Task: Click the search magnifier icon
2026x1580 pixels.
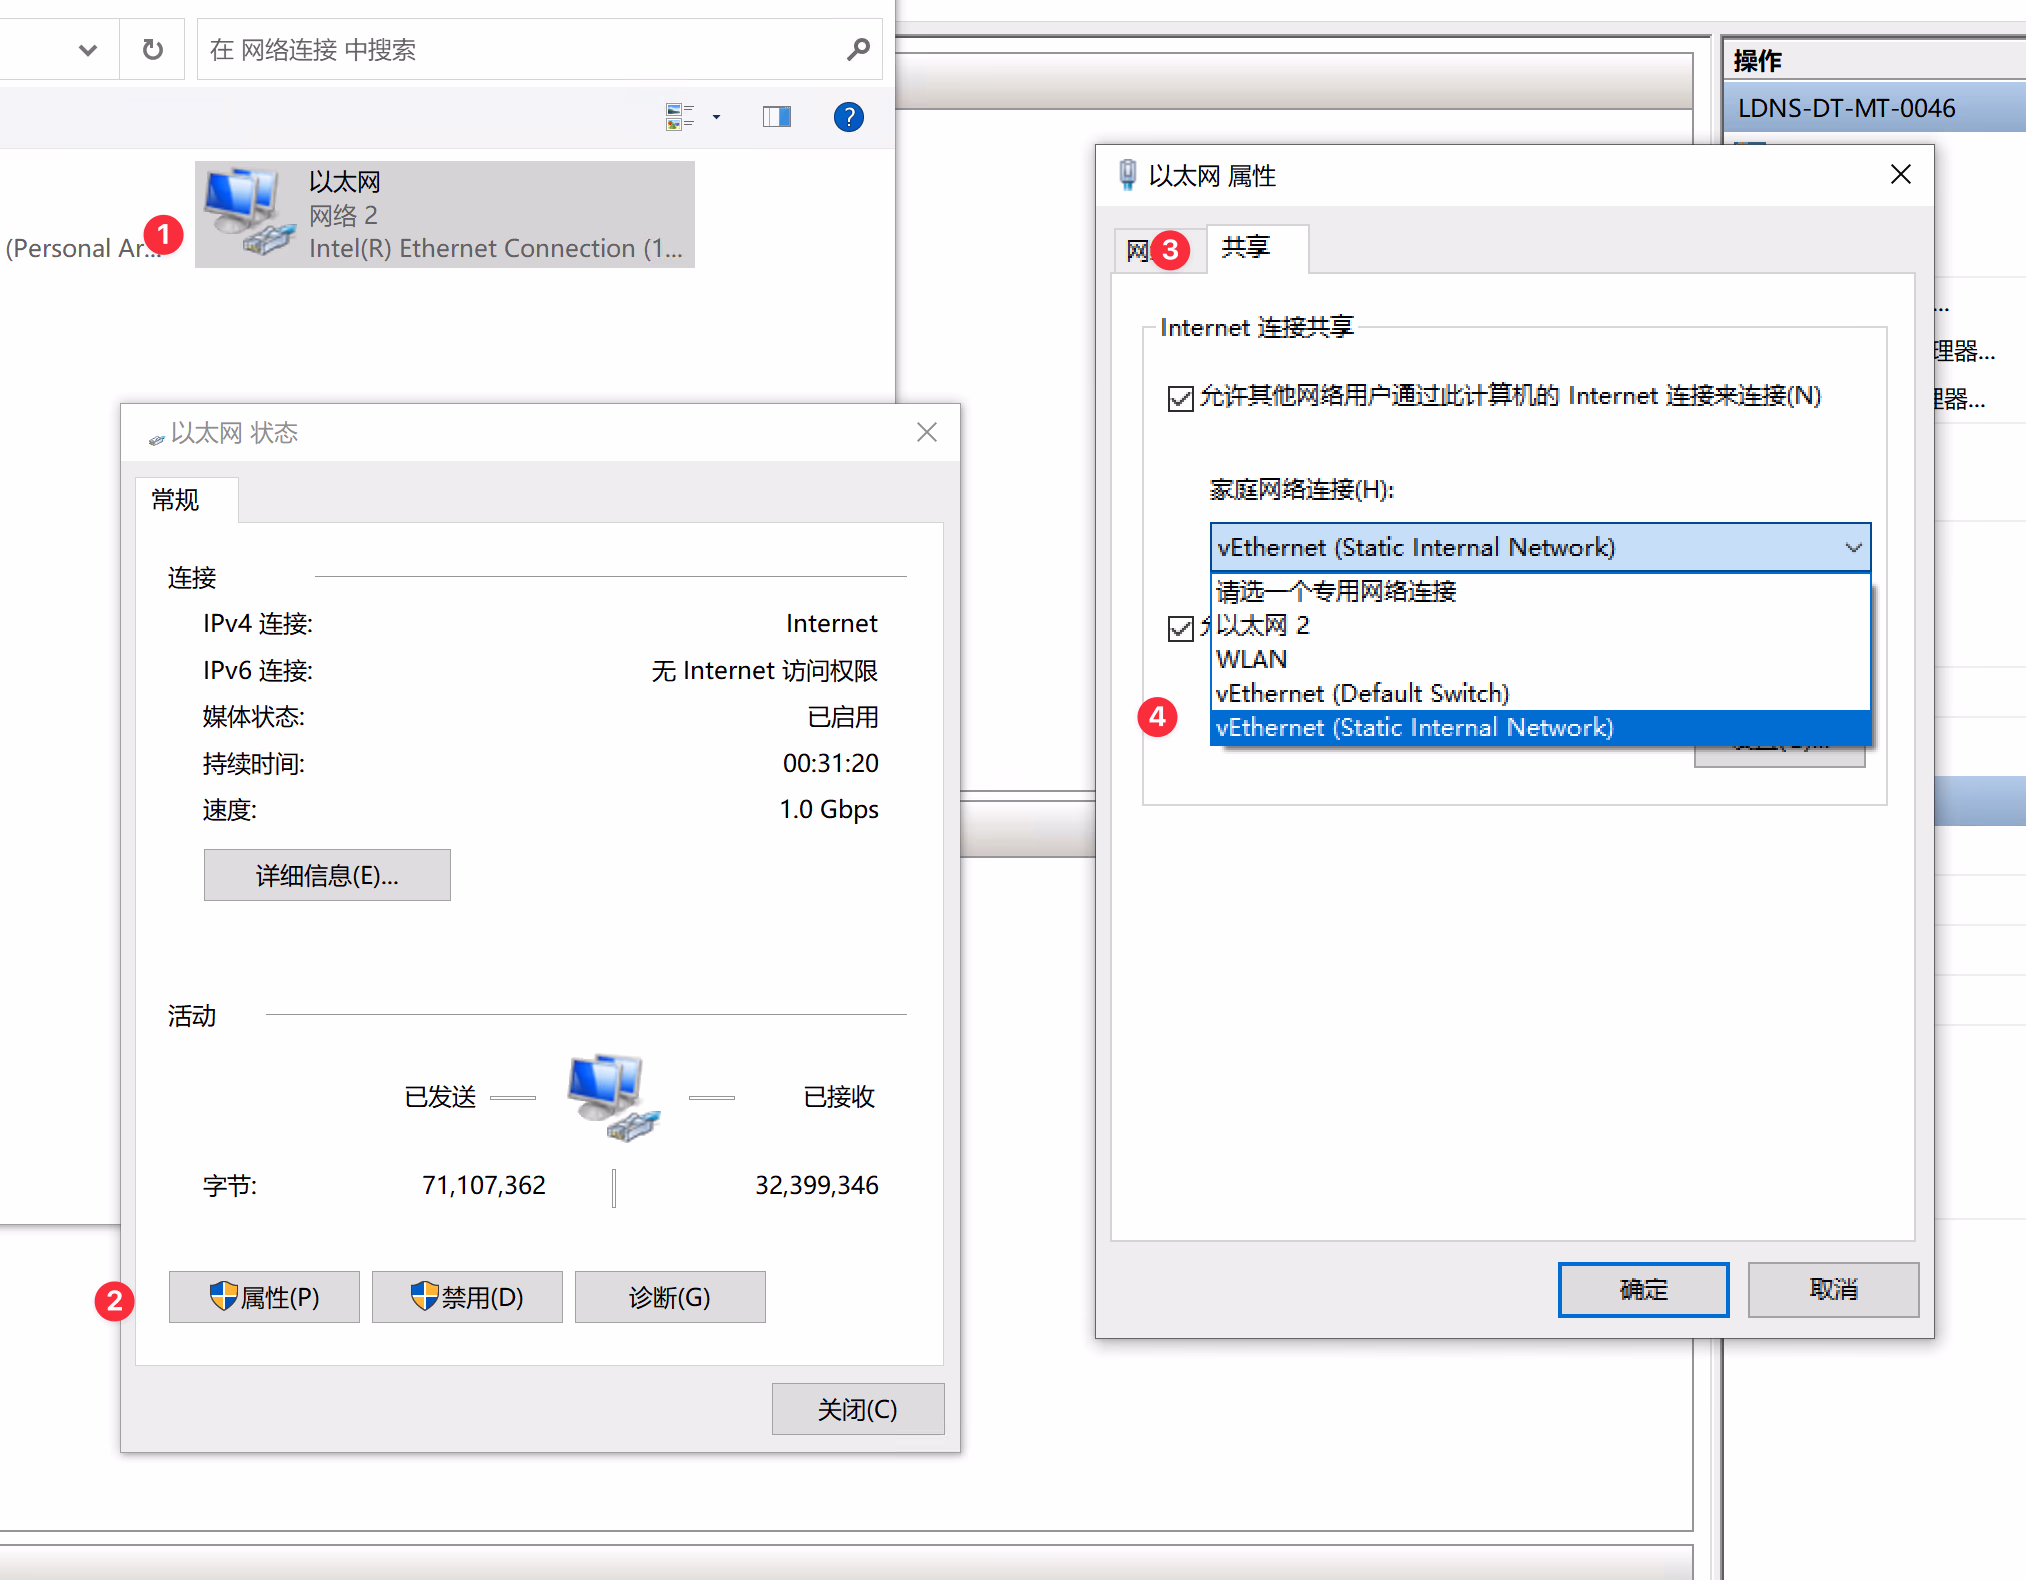Action: tap(858, 49)
